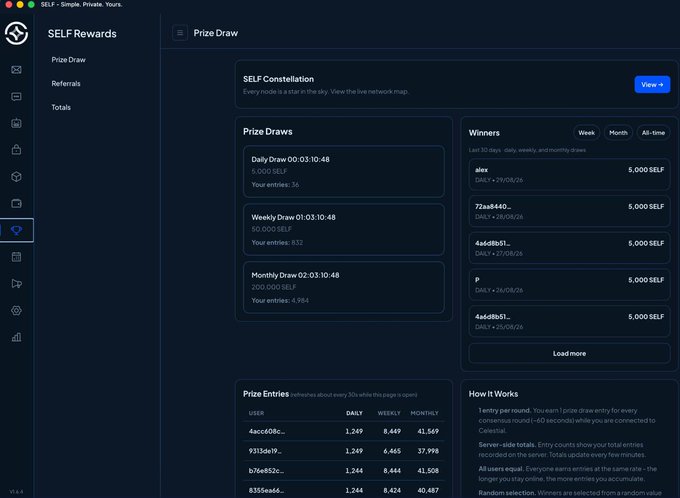
Task: Click the version label V1.6.4
Action: pyautogui.click(x=16, y=491)
